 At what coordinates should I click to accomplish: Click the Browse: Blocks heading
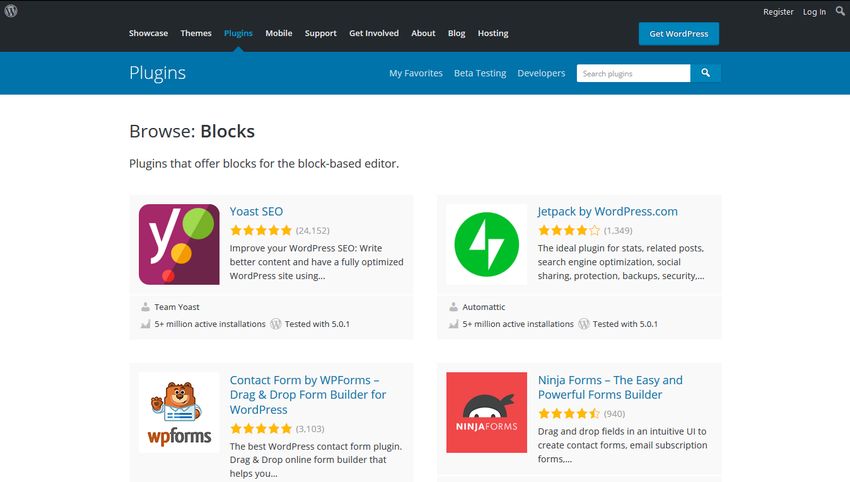pyautogui.click(x=192, y=131)
